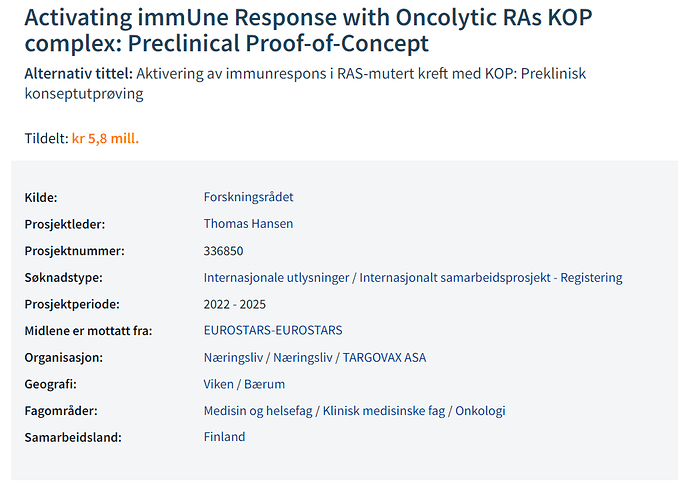690x485 pixels.
Task: Filter by Viken geography link
Action: click(x=218, y=384)
